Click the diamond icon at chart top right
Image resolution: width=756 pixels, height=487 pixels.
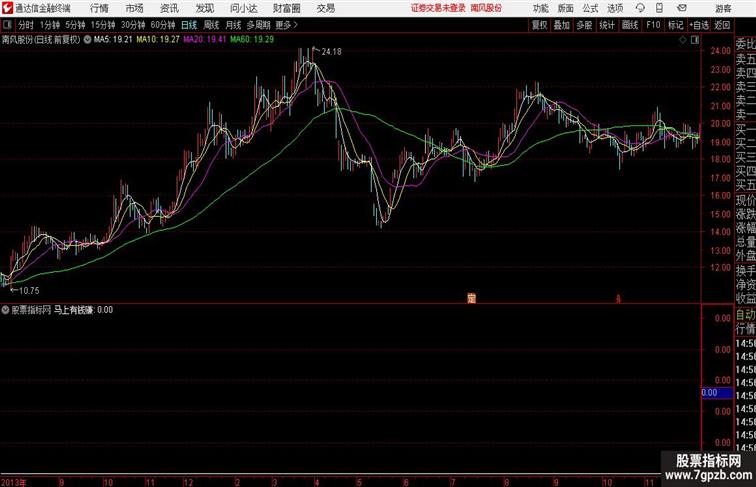[x=683, y=40]
